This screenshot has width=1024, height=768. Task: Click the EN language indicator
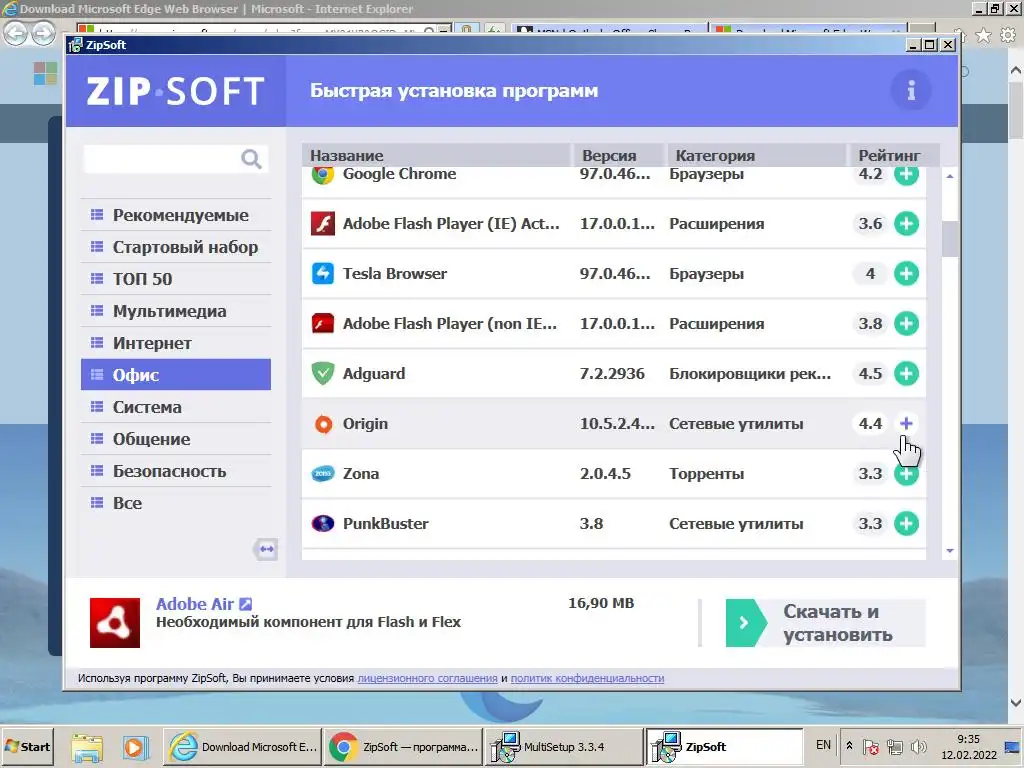click(823, 745)
